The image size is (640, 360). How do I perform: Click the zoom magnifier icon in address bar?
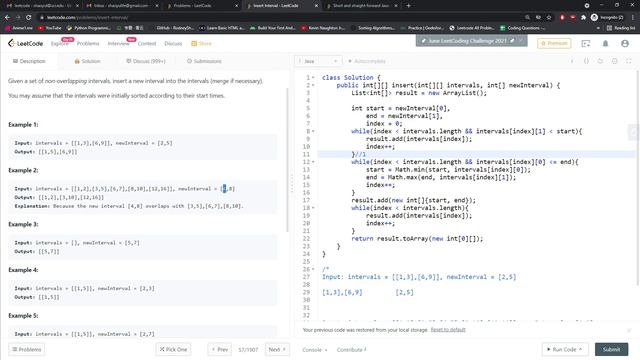click(527, 17)
